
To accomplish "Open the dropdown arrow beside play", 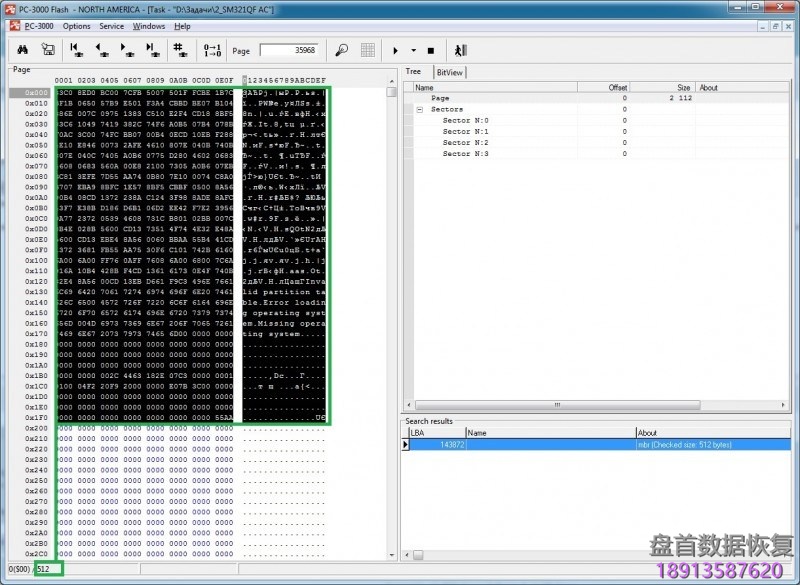I will point(413,50).
